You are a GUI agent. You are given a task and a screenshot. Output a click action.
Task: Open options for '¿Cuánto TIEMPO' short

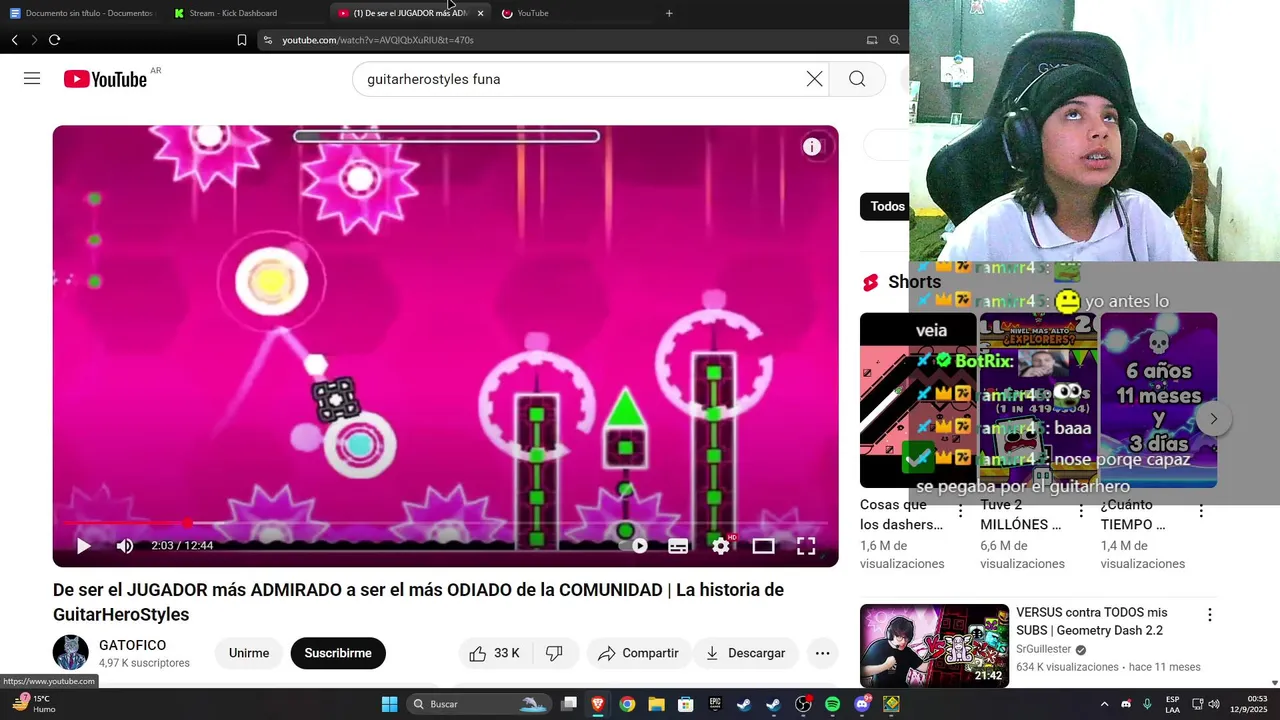pyautogui.click(x=1201, y=512)
